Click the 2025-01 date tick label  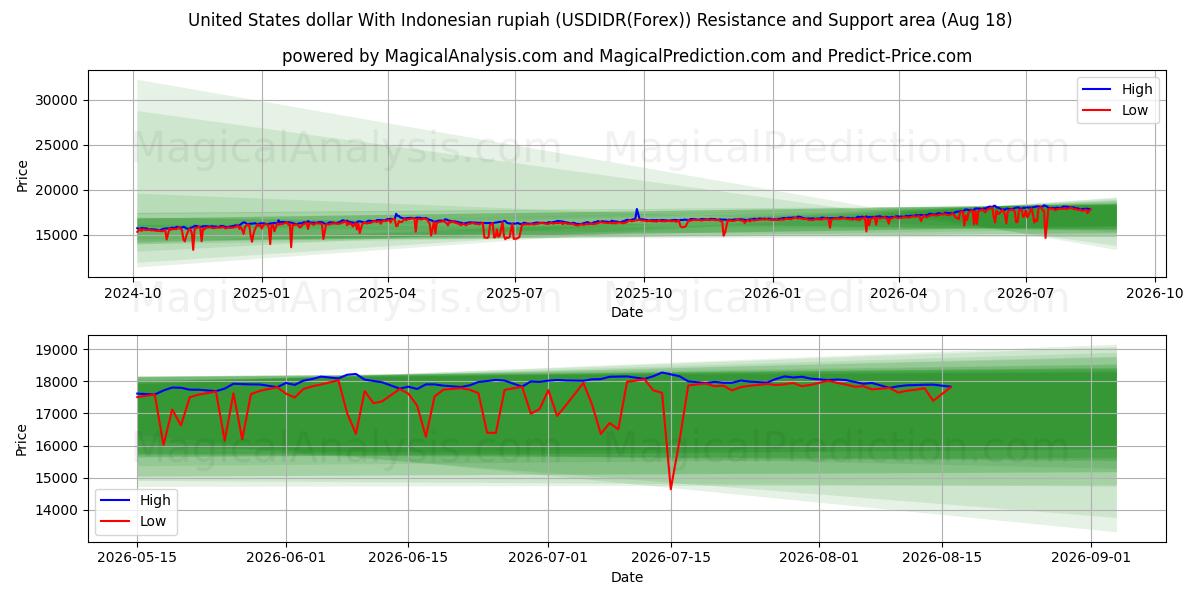[x=262, y=295]
